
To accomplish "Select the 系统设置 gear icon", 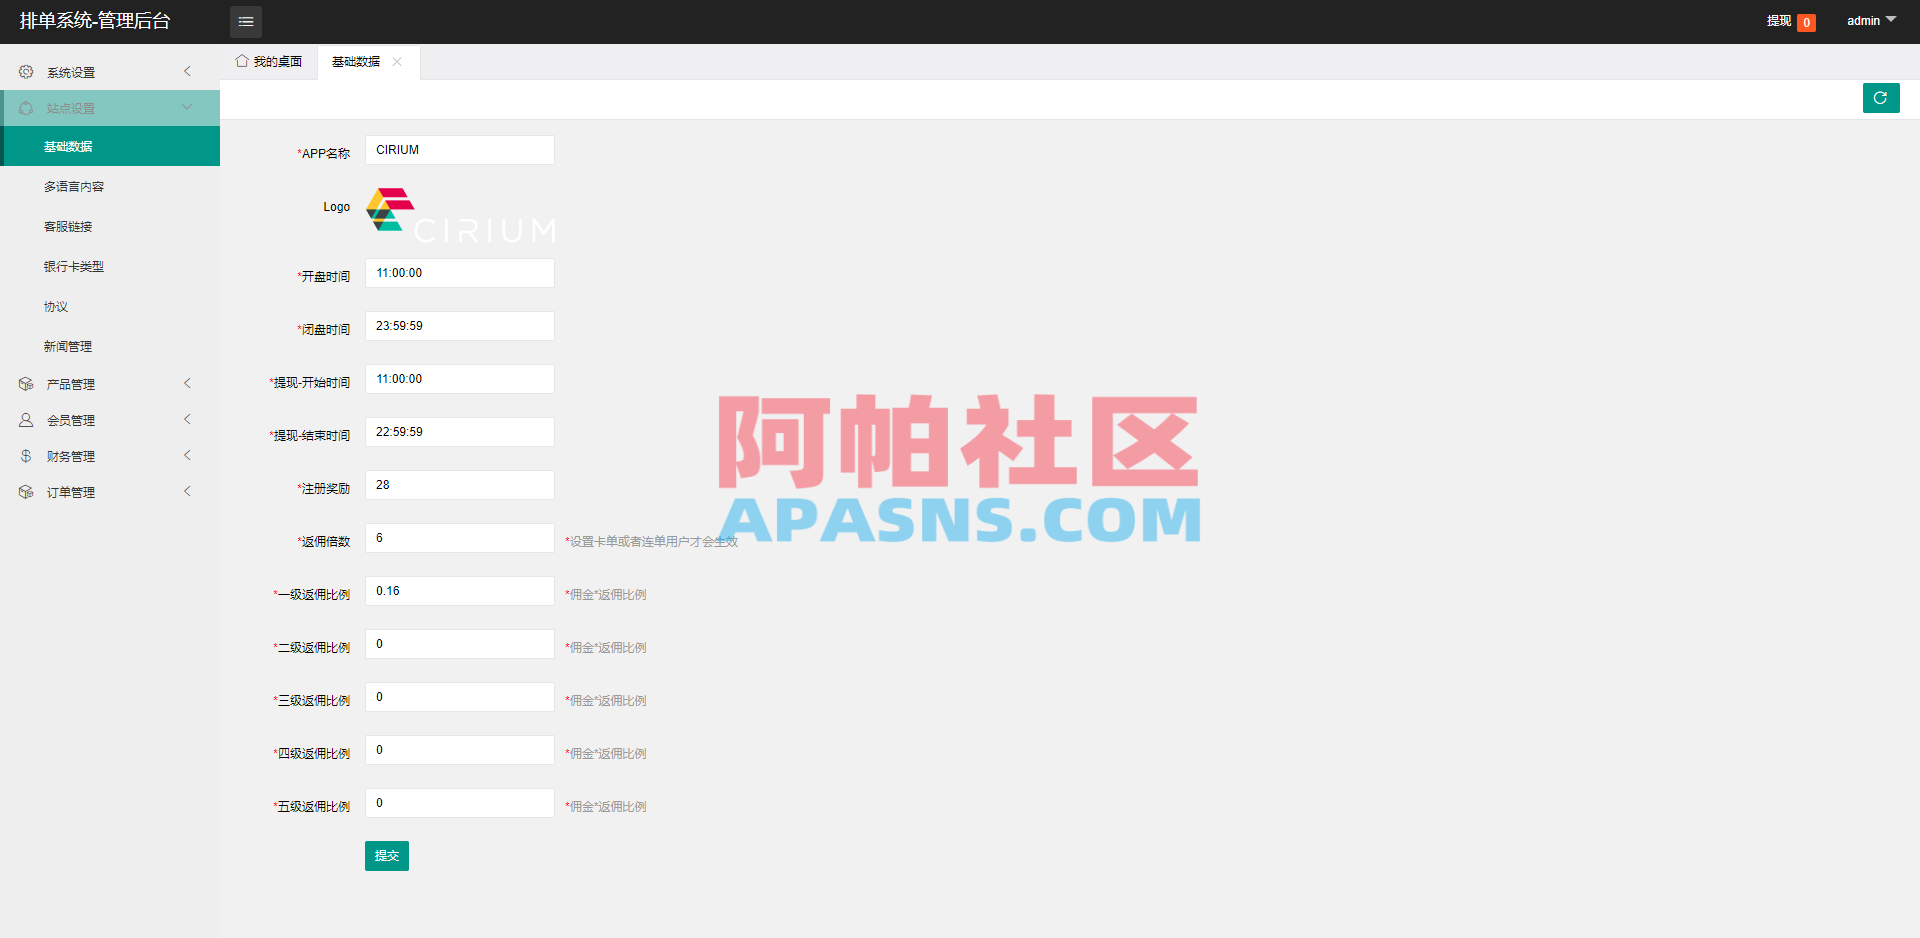I will (x=26, y=71).
